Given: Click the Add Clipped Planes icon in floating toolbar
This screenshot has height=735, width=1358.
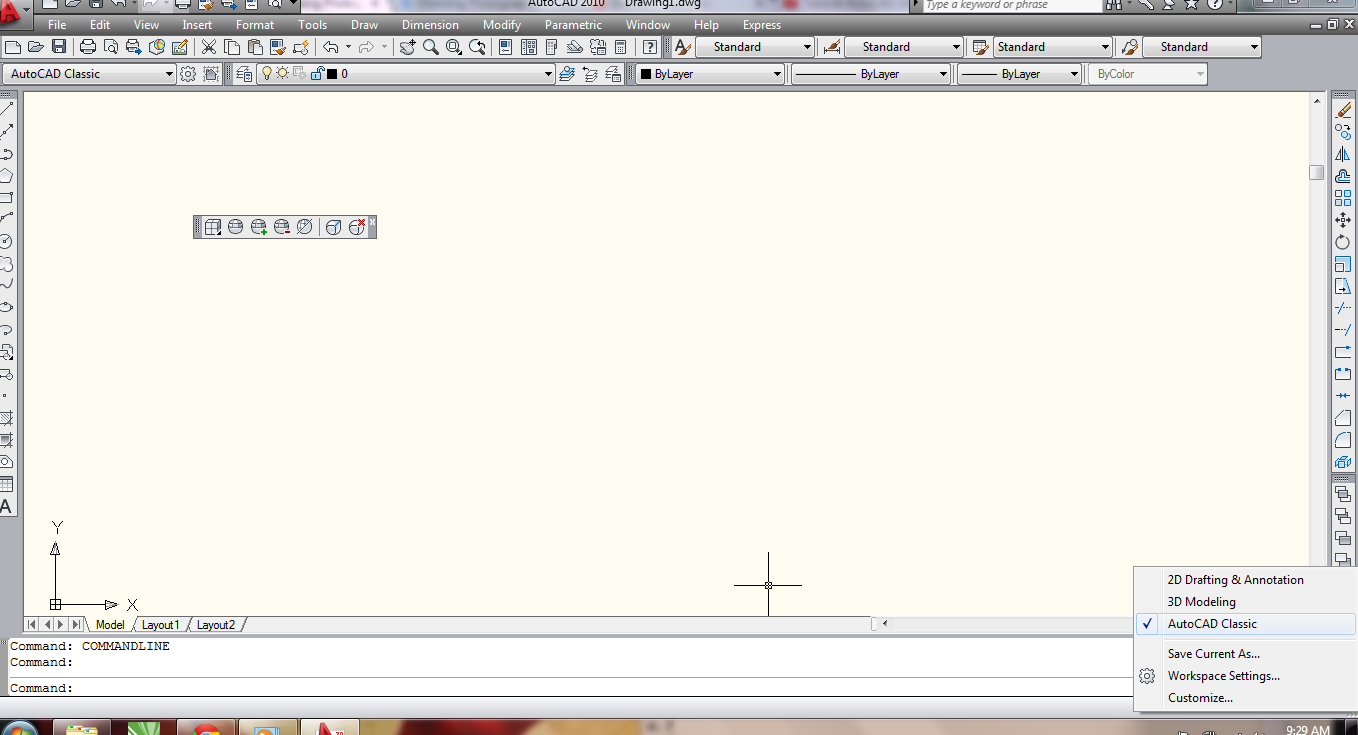Looking at the screenshot, I should [x=259, y=227].
